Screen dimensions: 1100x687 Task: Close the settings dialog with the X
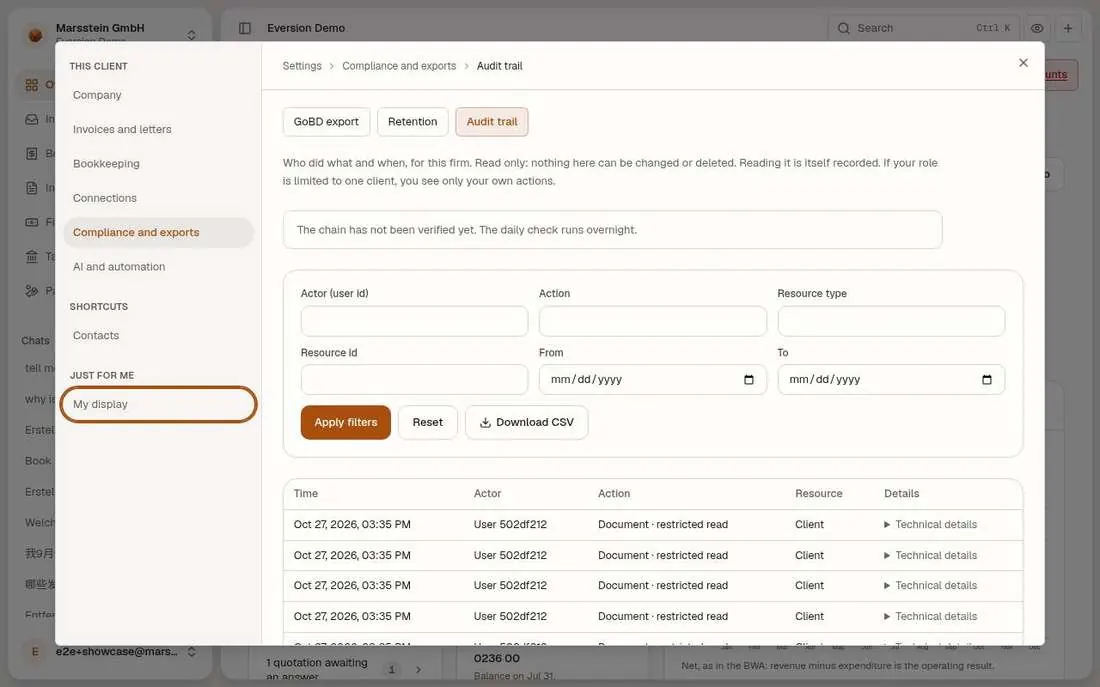[x=1023, y=63]
